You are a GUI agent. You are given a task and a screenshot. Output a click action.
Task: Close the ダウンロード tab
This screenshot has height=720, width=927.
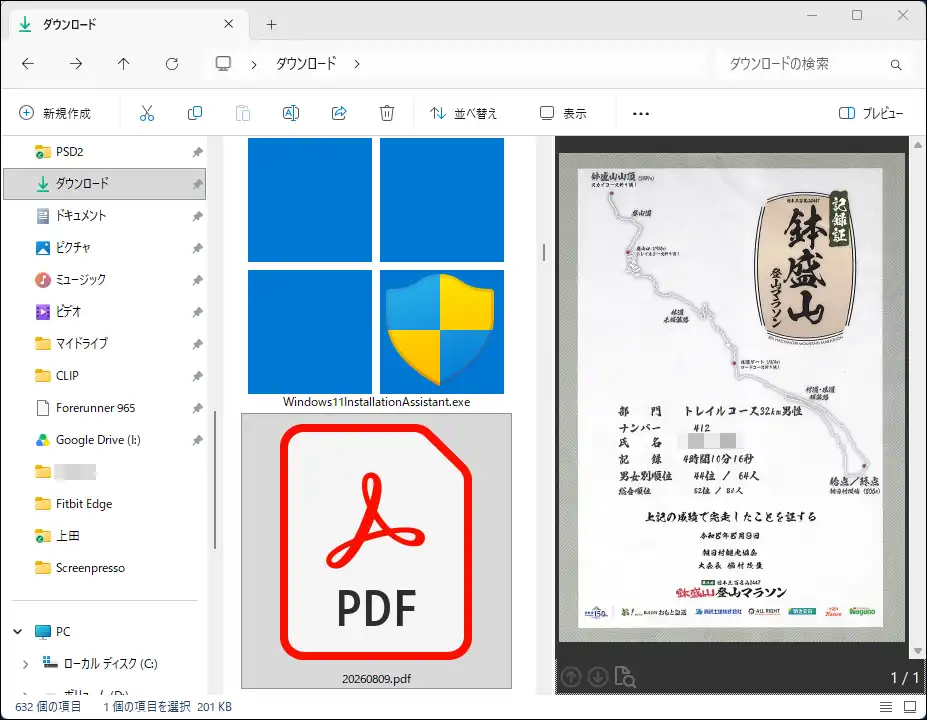[x=229, y=24]
